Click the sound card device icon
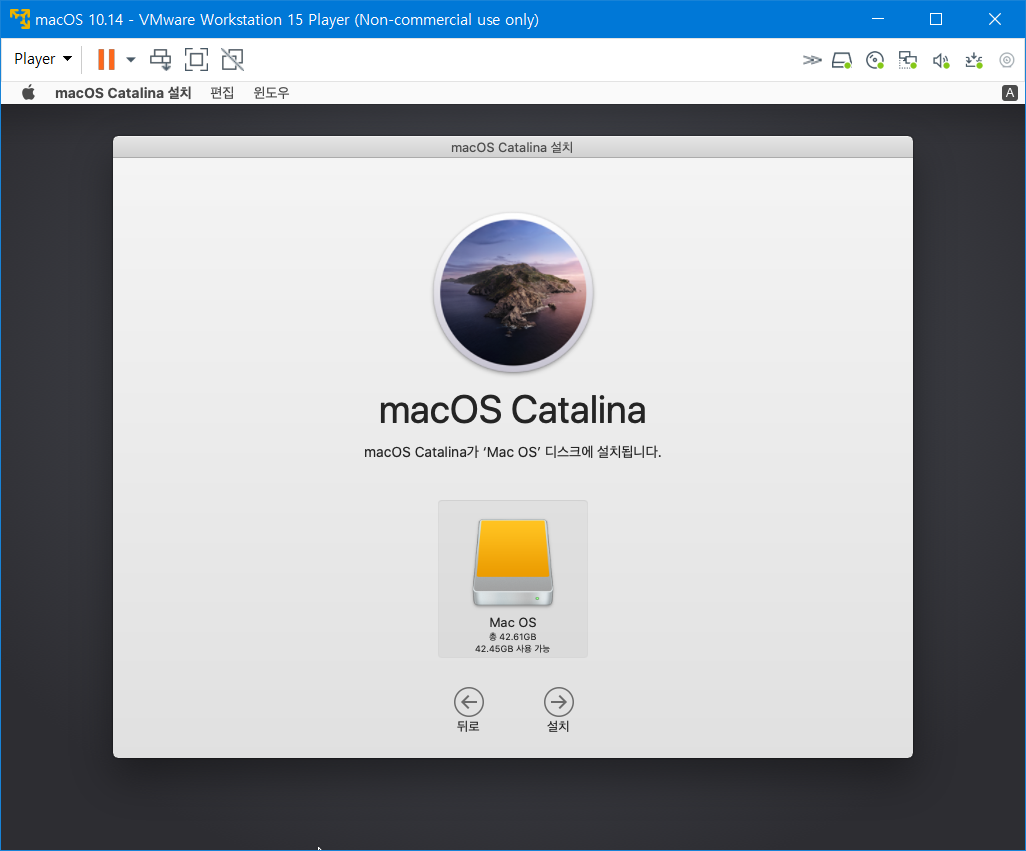 point(941,61)
